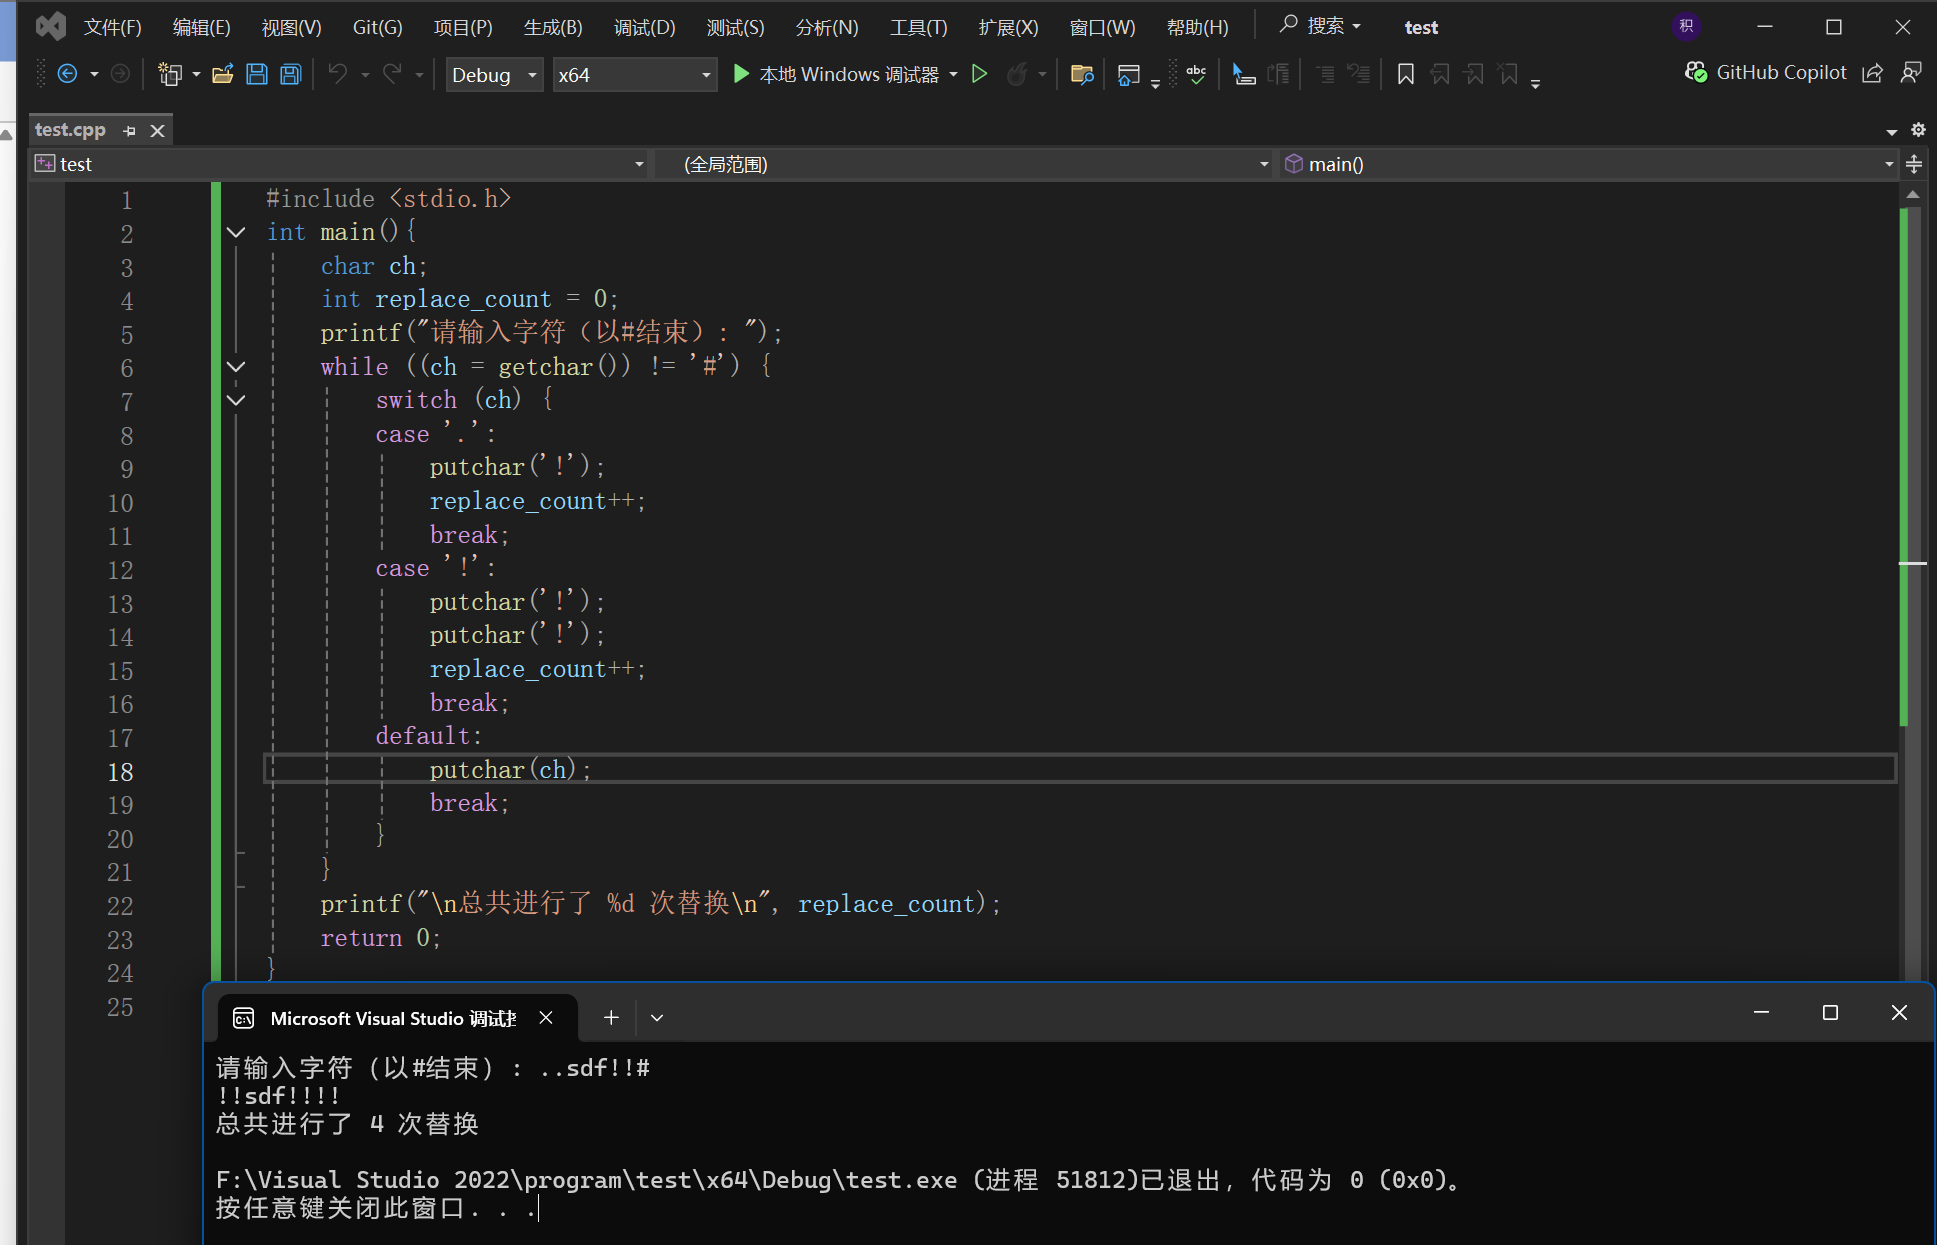Open the 调试(D) menu
Viewport: 1937px width, 1245px height.
pyautogui.click(x=644, y=27)
